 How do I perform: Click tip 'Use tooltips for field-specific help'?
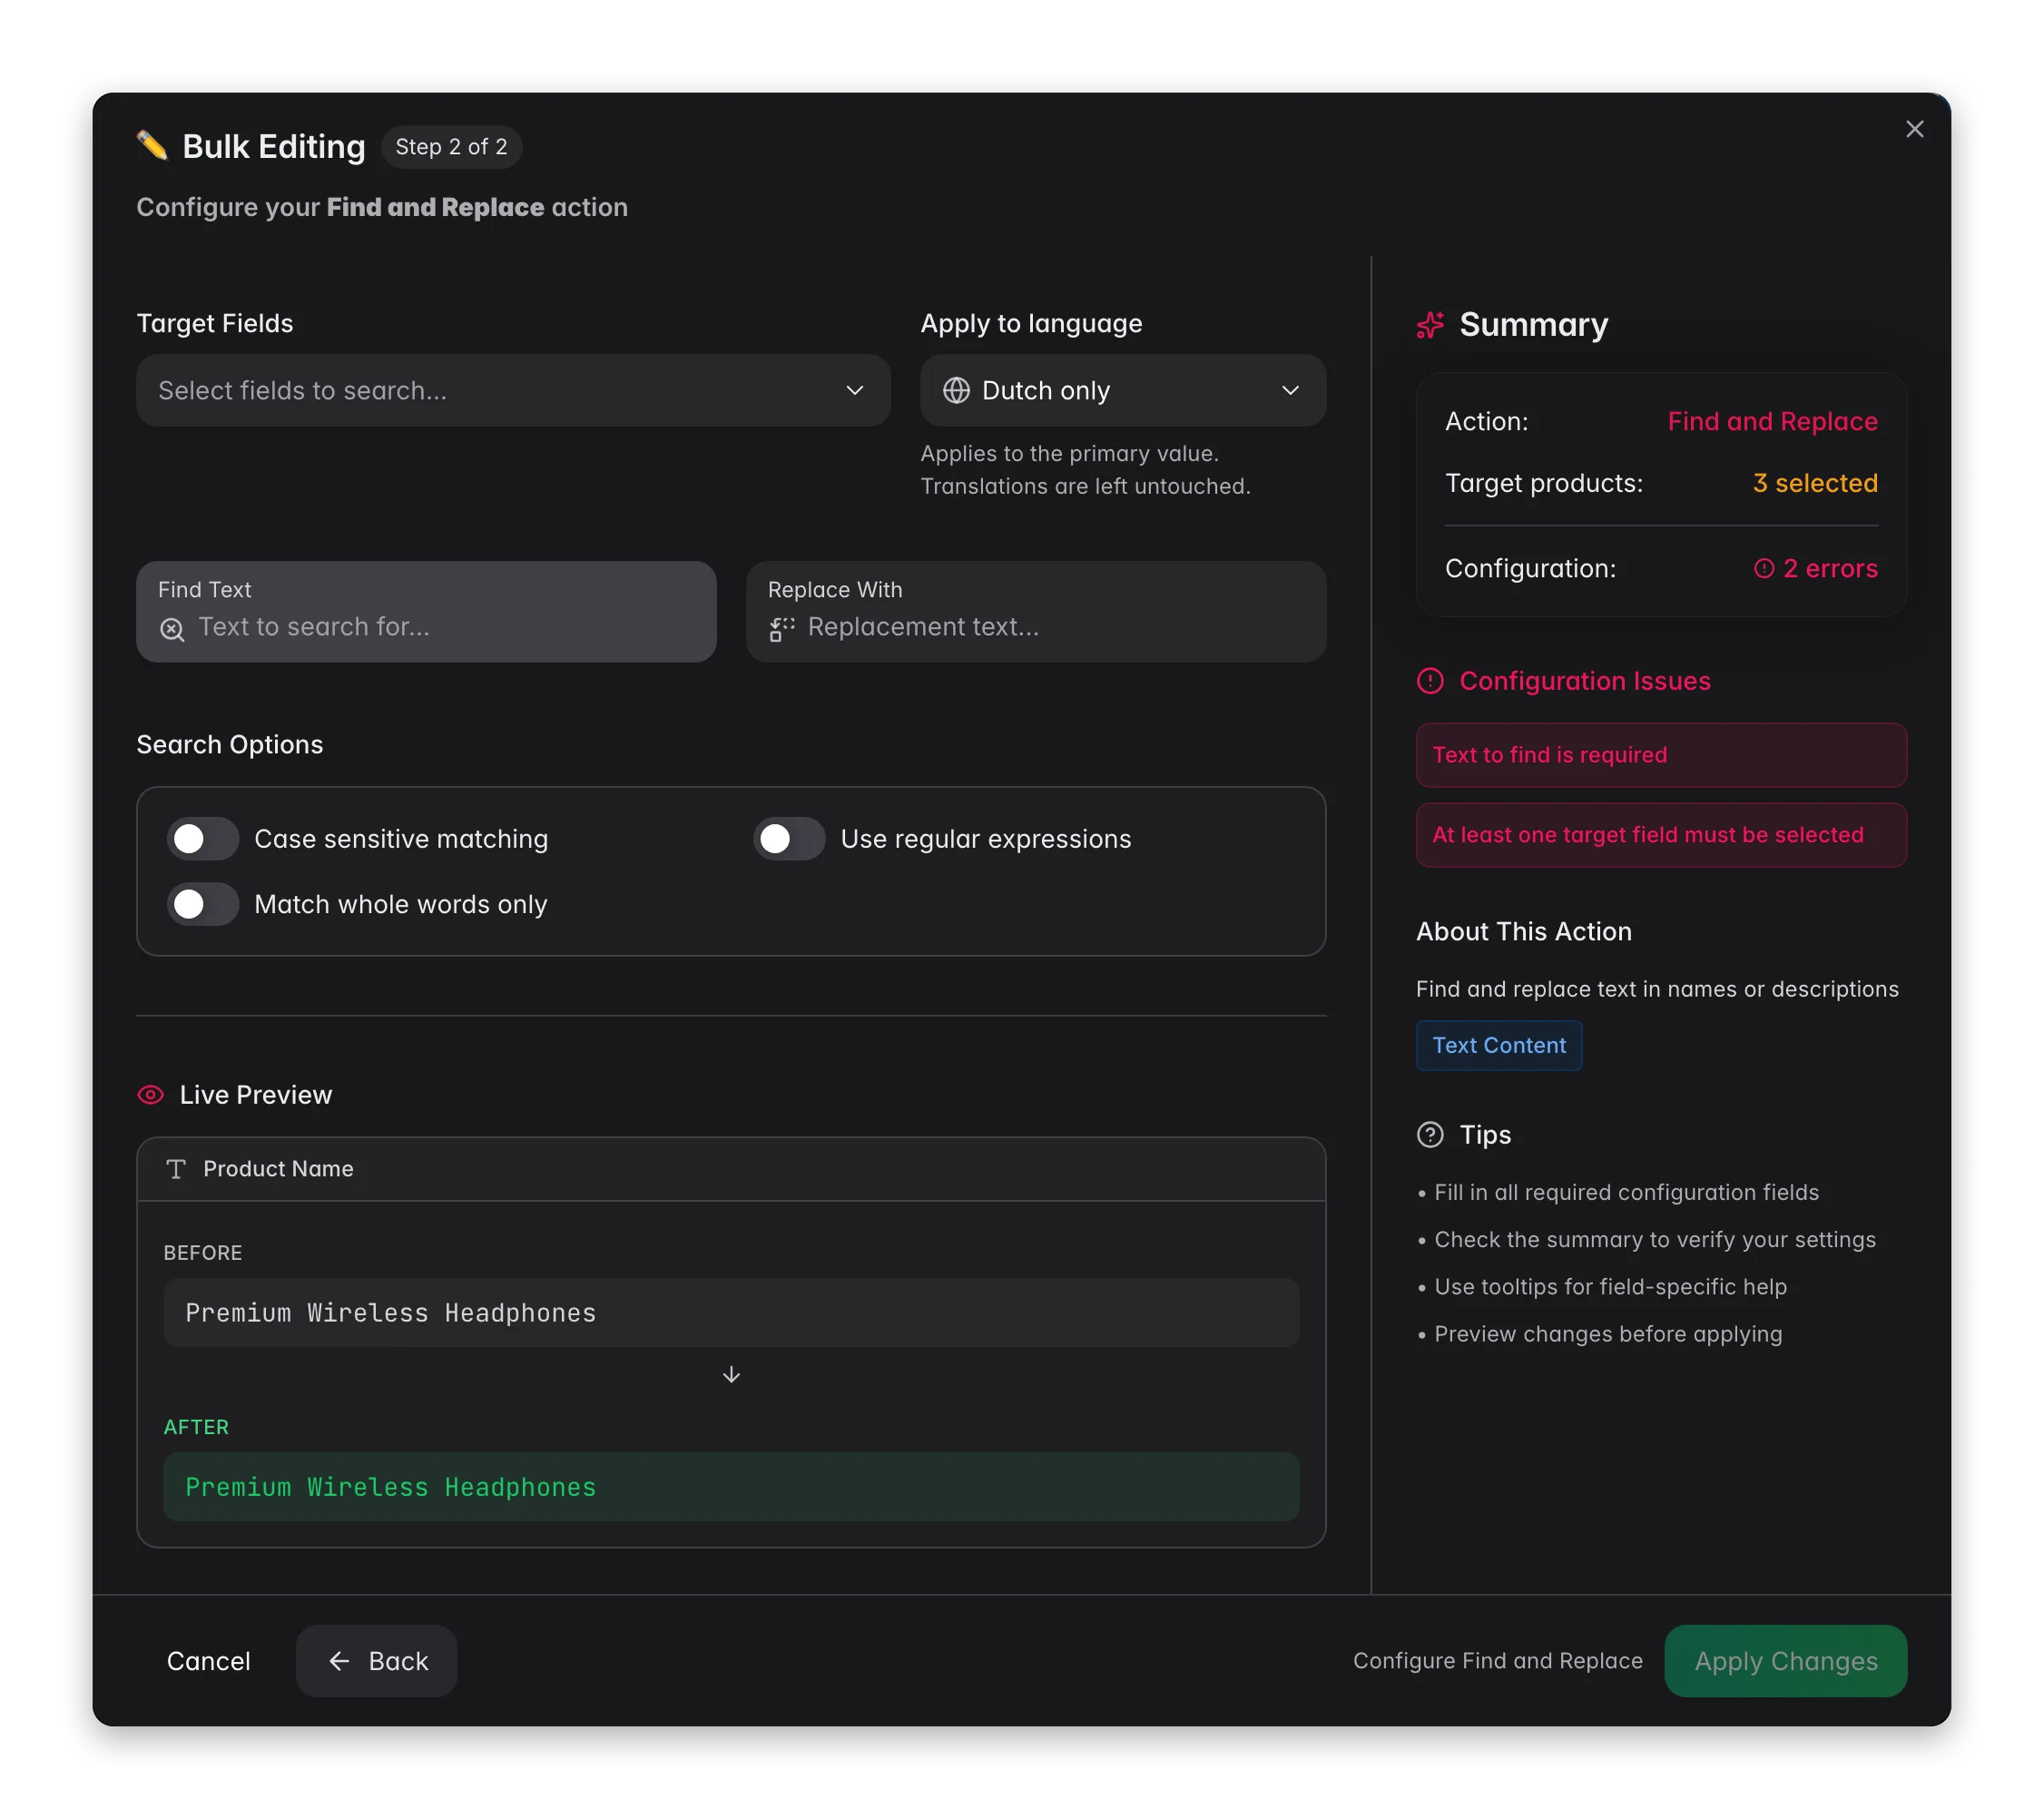click(x=1602, y=1287)
